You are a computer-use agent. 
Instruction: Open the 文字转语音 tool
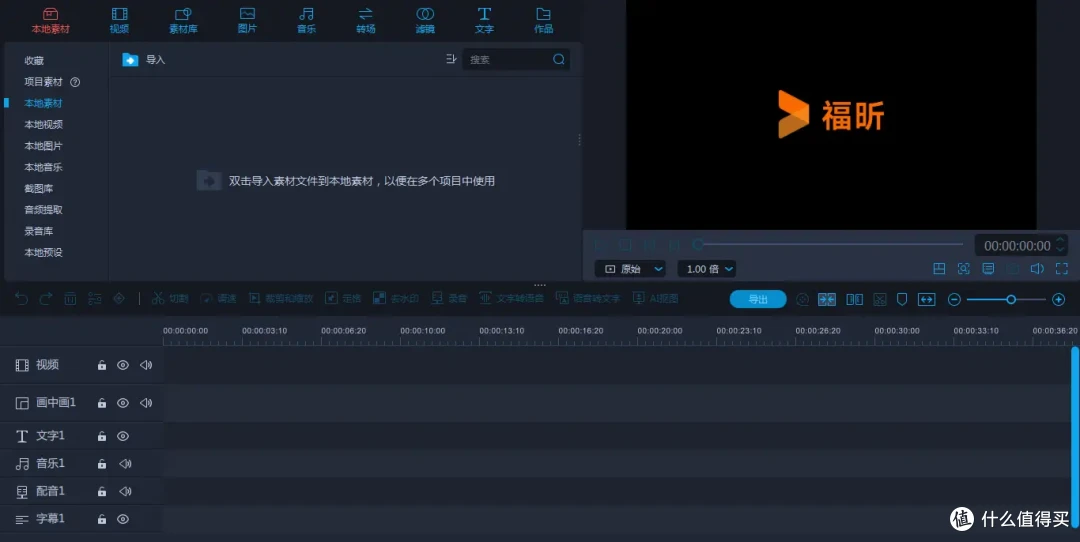point(511,298)
